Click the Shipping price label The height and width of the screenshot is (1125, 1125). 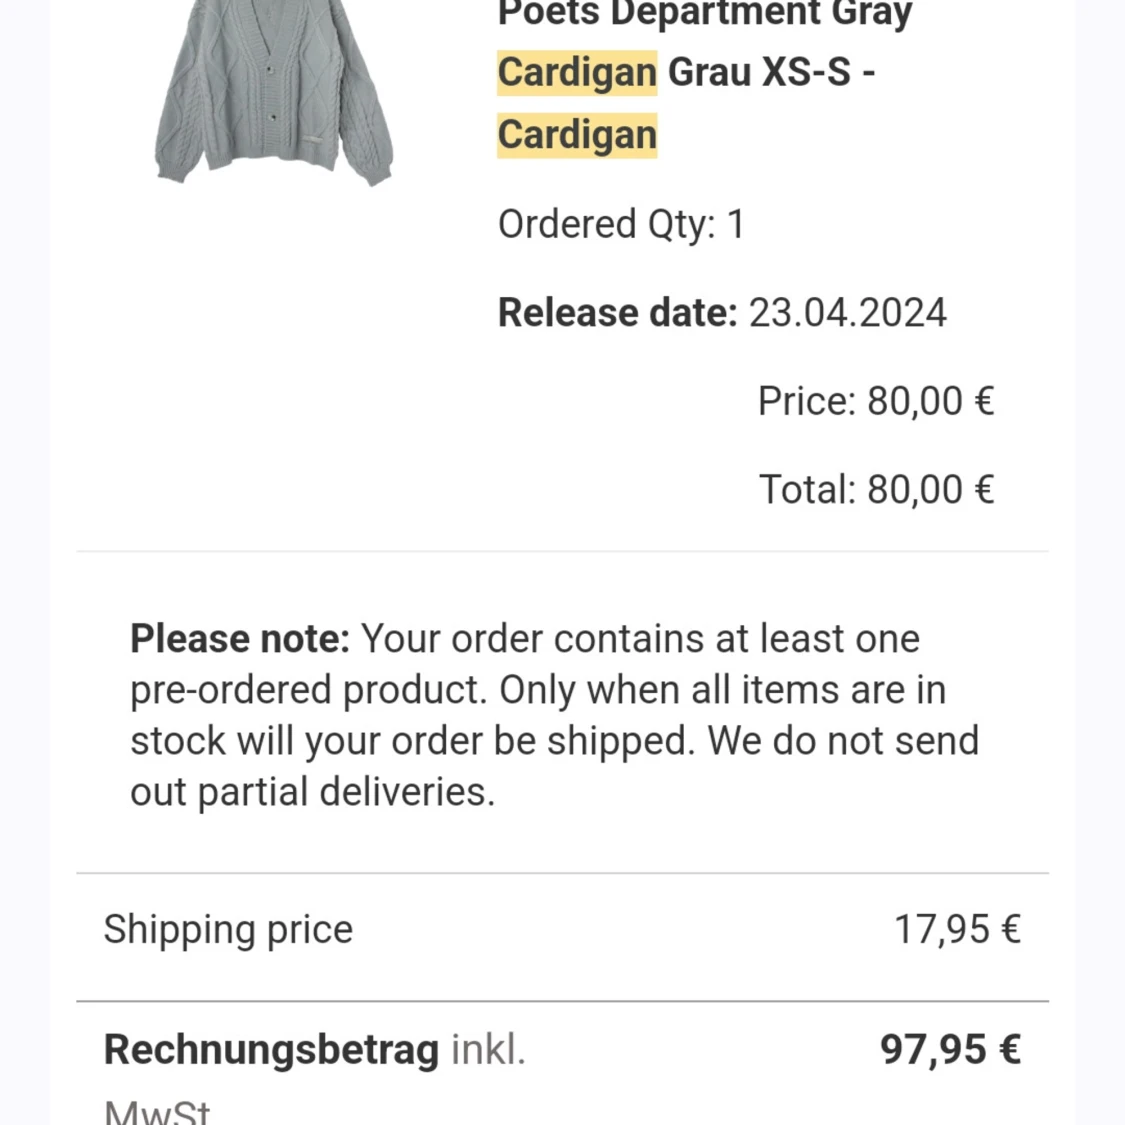(x=228, y=929)
